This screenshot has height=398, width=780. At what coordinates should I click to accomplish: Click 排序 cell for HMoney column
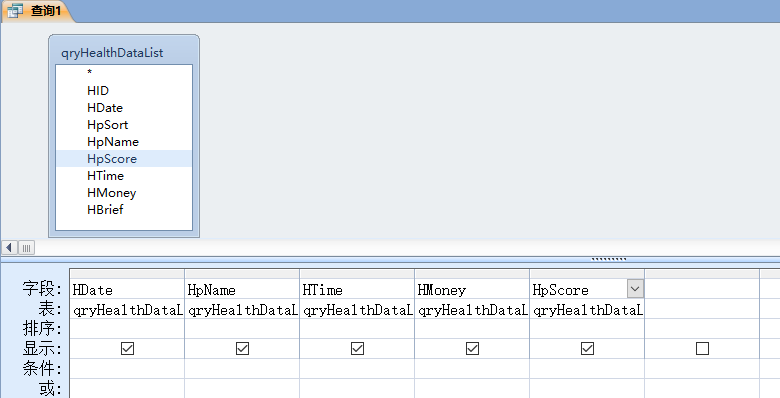tap(472, 329)
